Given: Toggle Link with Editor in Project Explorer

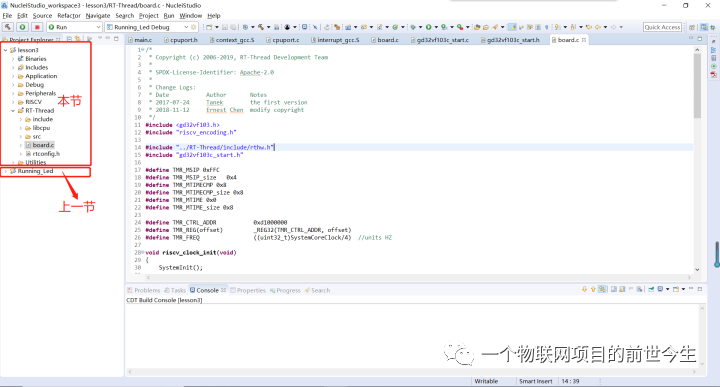Looking at the screenshot, I should click(x=77, y=39).
